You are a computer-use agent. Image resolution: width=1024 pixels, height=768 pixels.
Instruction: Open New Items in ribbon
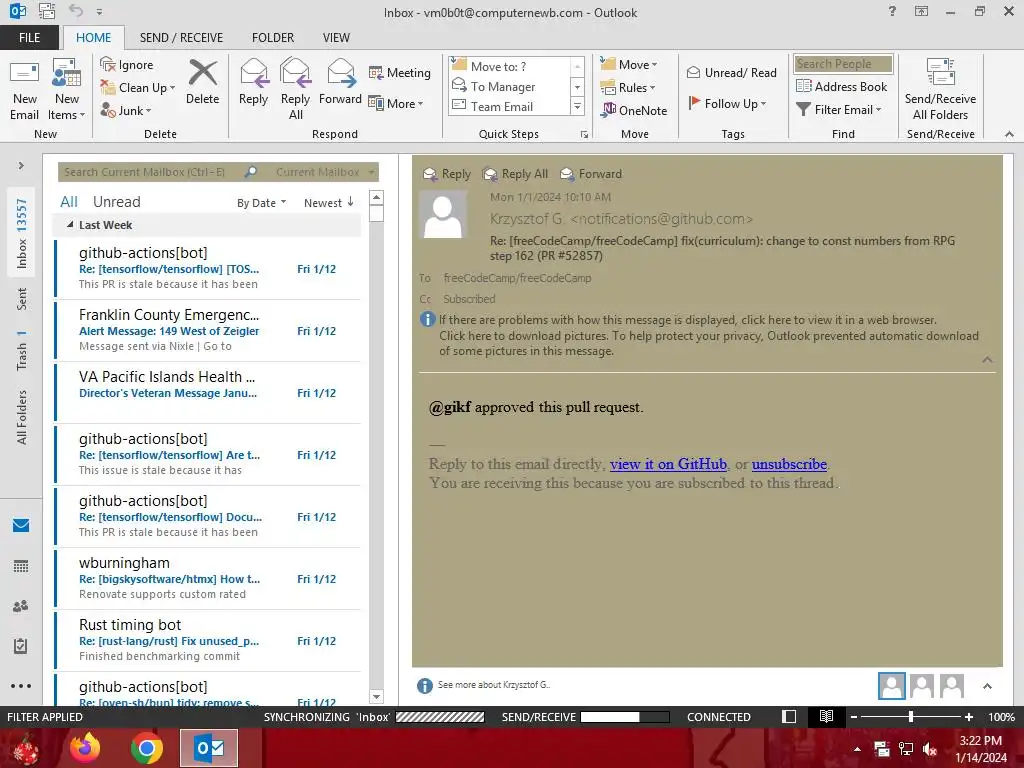point(67,90)
